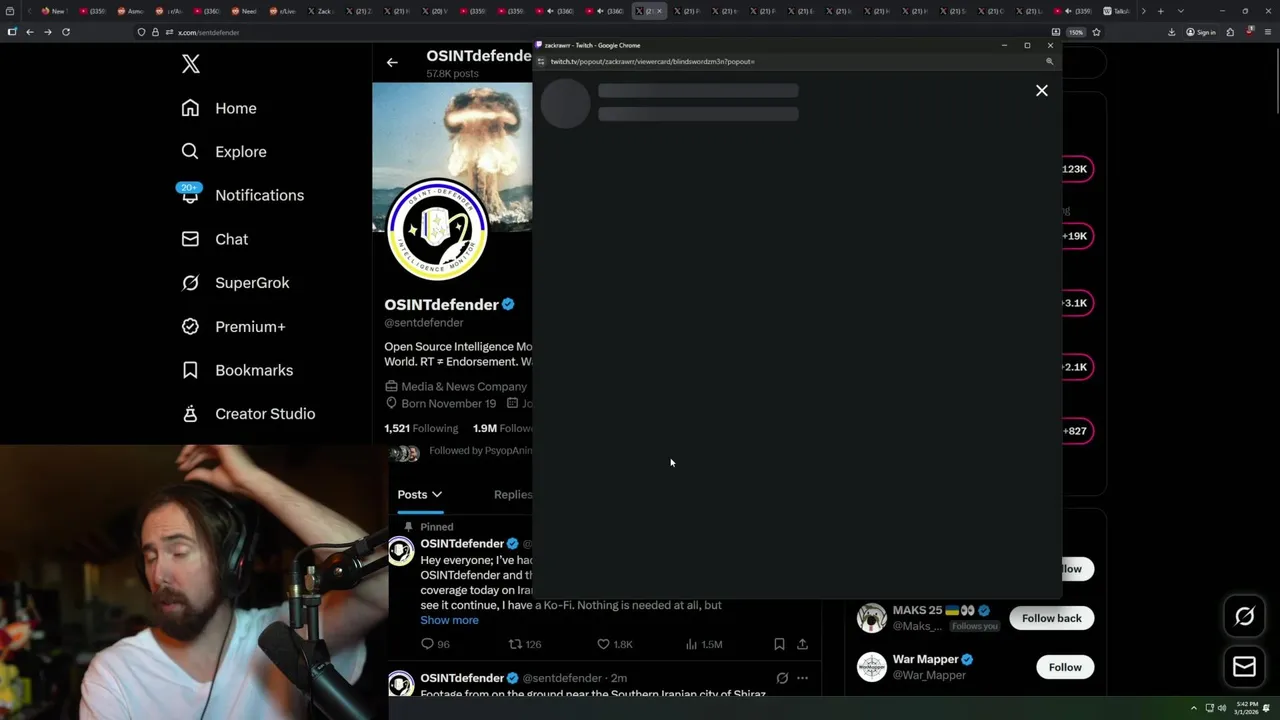The image size is (1280, 720).
Task: Bookmark the pinned OSINTdefender post
Action: pos(779,644)
